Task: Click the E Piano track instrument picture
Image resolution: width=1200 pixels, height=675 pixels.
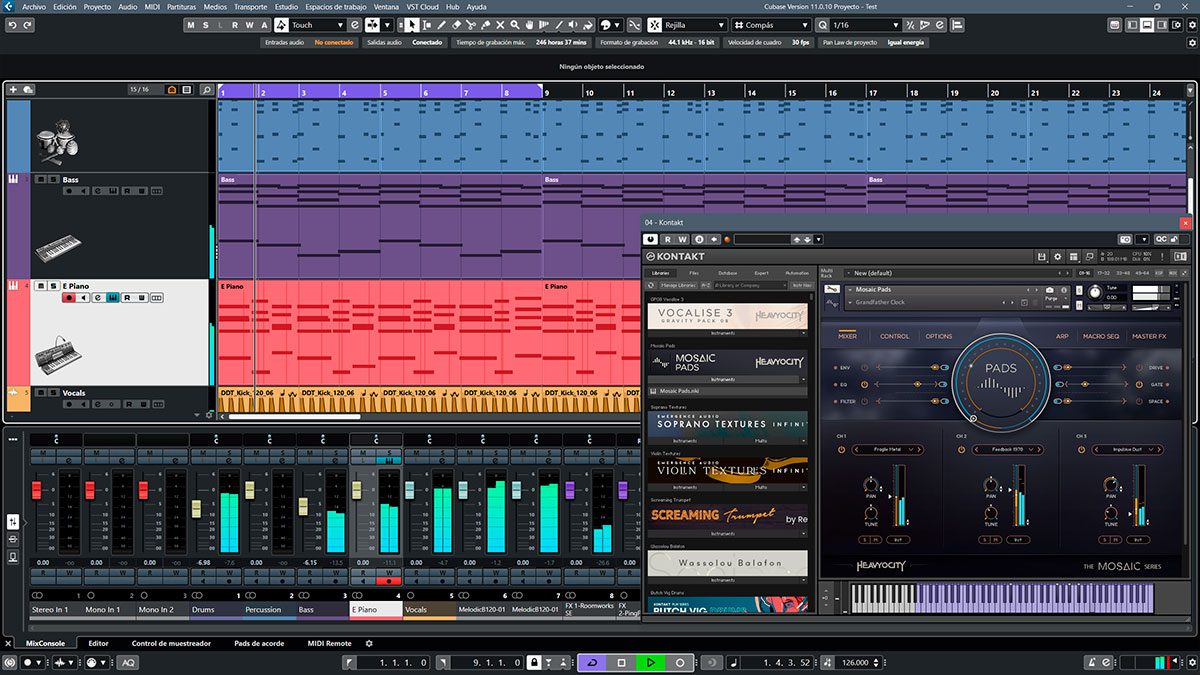Action: pos(58,355)
